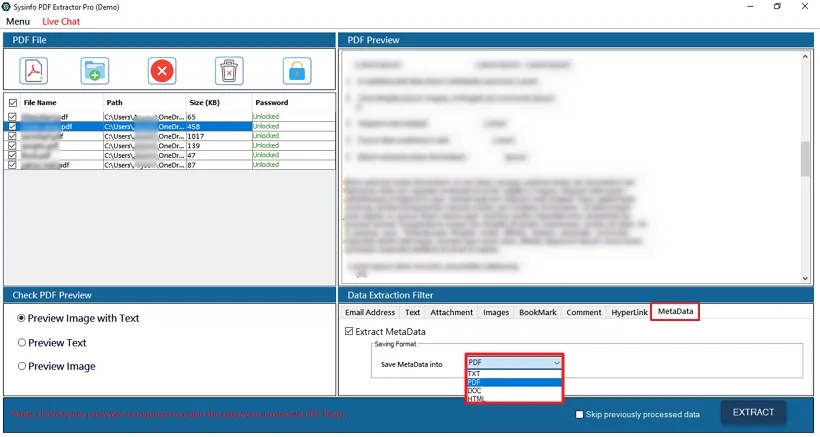This screenshot has width=820, height=437.
Task: Collapse the Save MetaData into dropdown
Action: point(557,362)
